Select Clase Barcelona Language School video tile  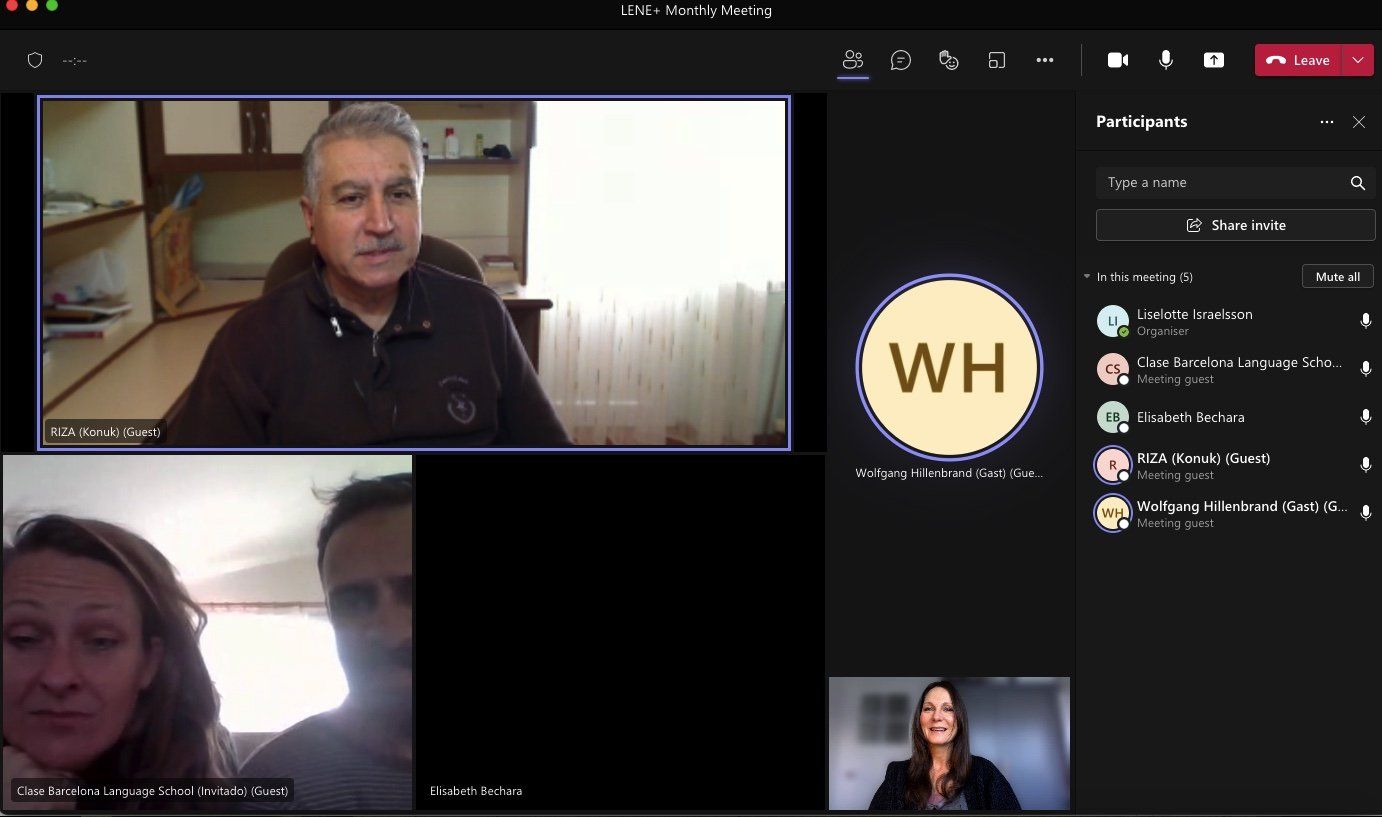click(207, 632)
